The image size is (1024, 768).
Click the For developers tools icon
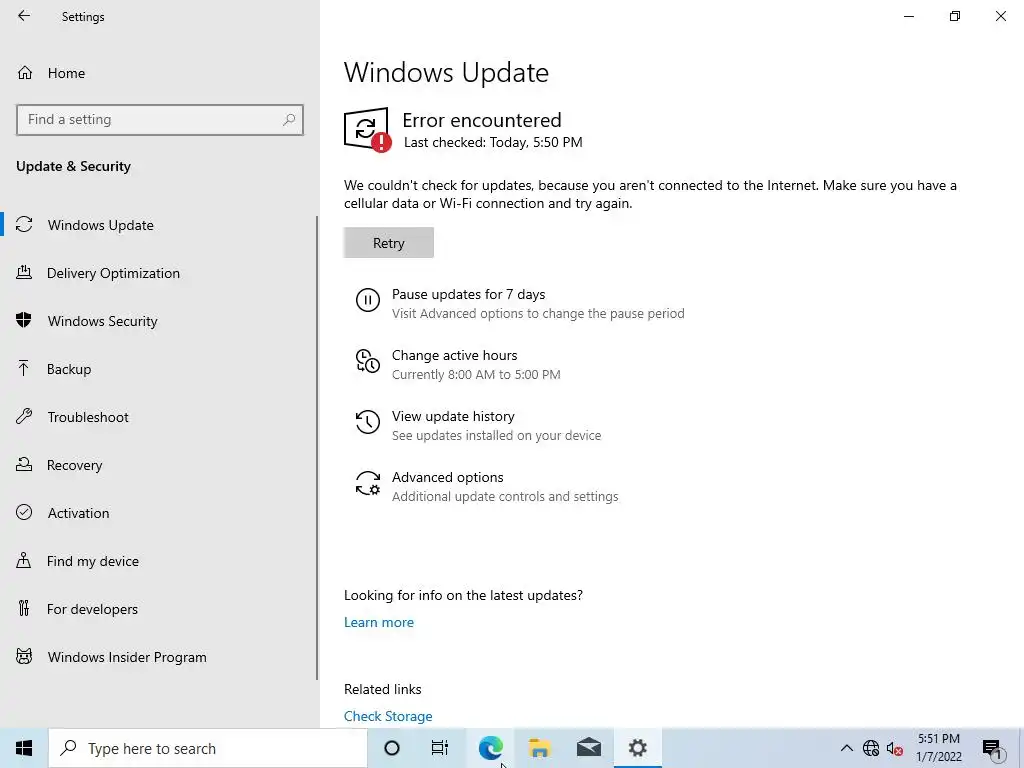(24, 609)
